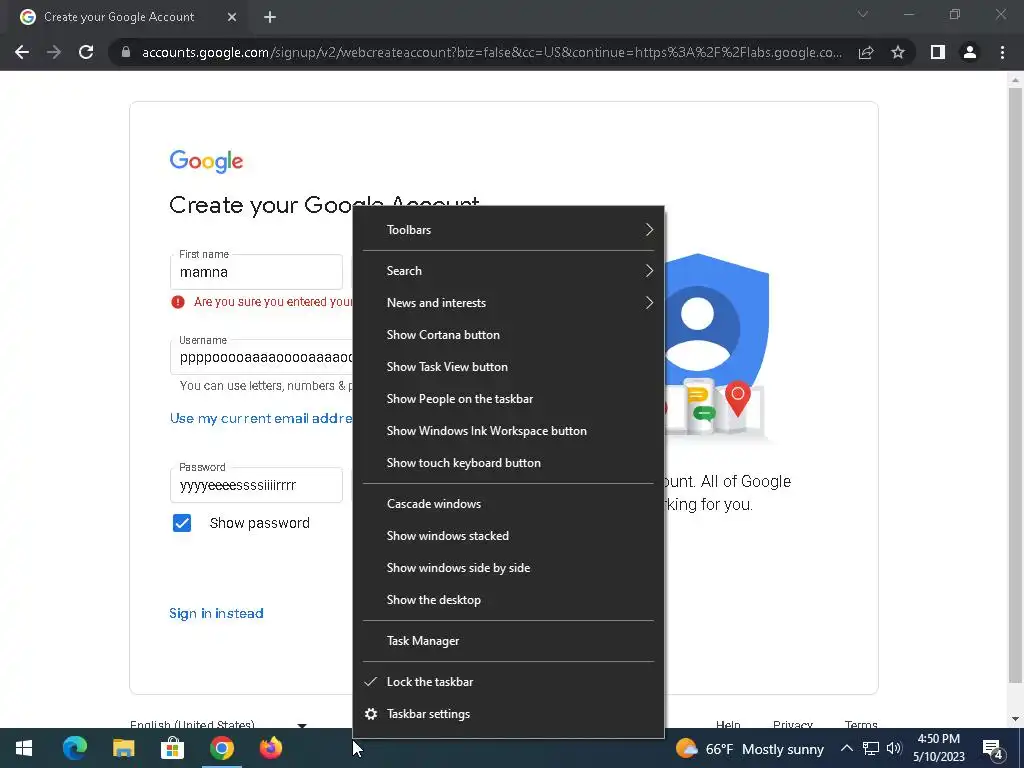This screenshot has height=768, width=1024.
Task: Launch Firefox from the taskbar
Action: pos(271,748)
